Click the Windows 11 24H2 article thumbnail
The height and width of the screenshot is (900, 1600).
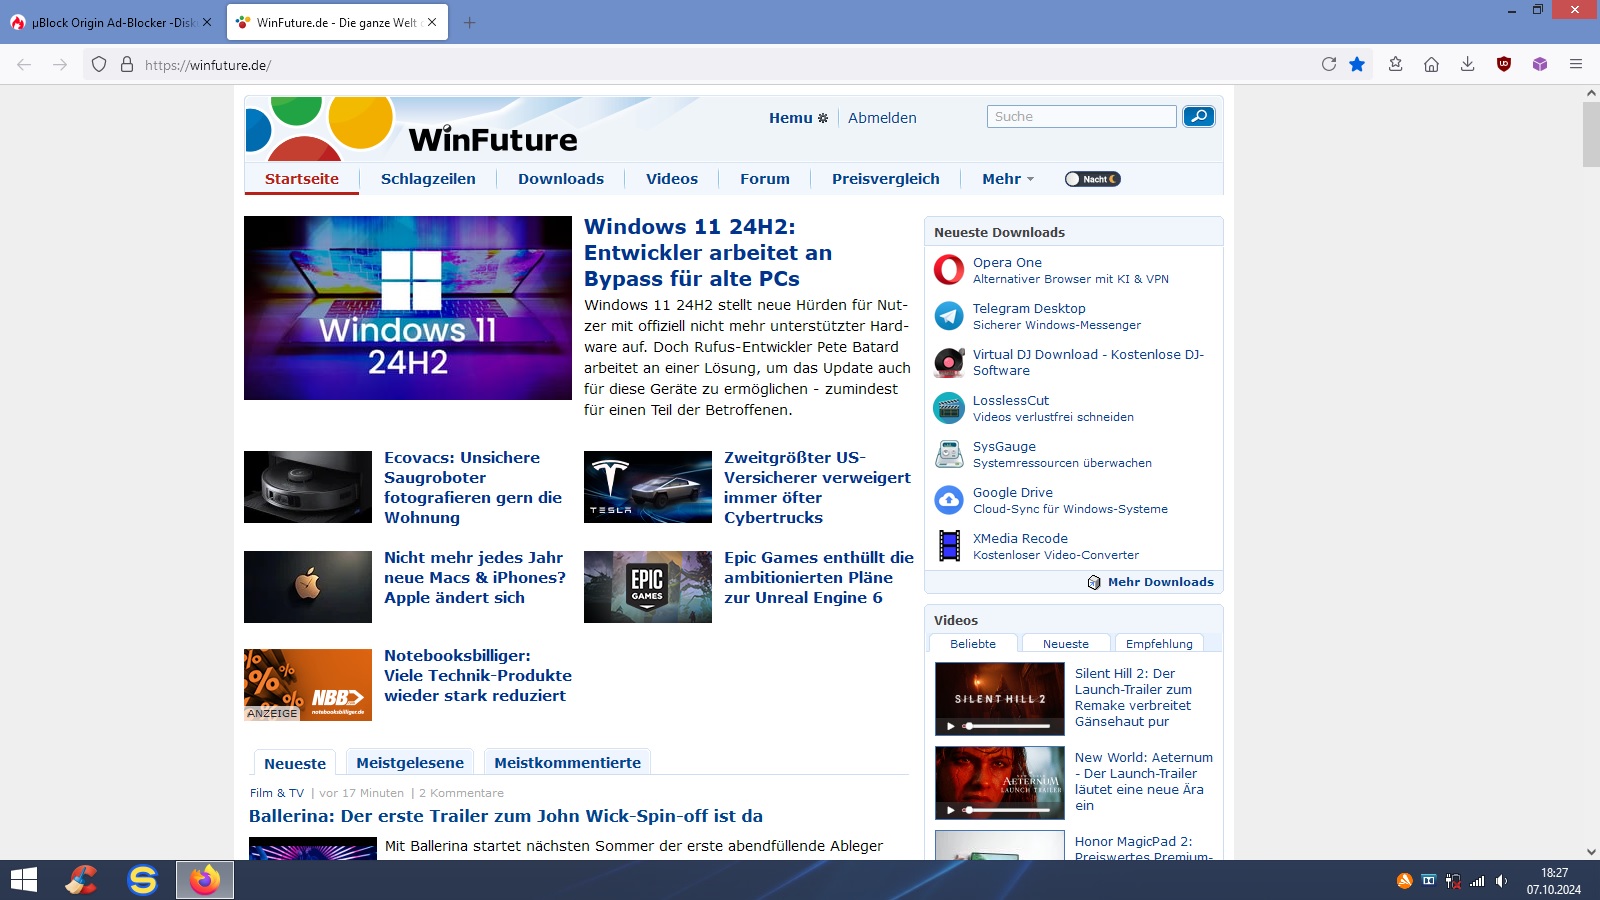408,308
